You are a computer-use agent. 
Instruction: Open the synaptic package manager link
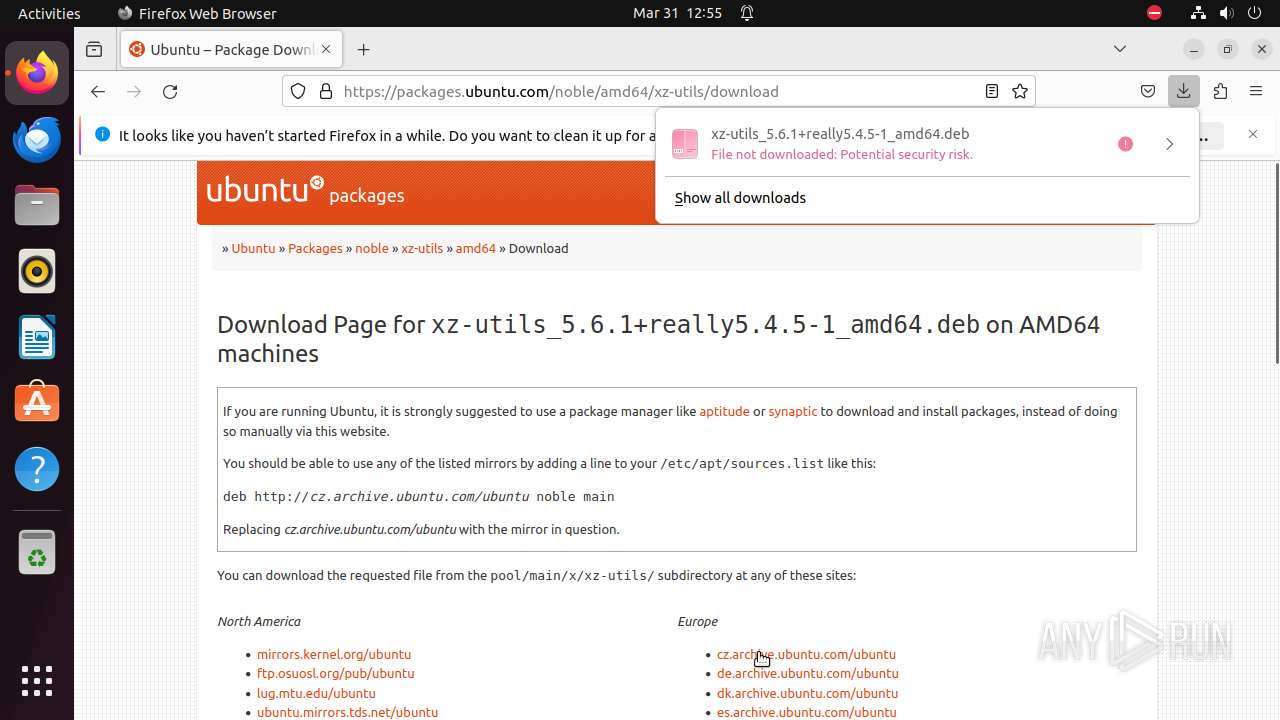pyautogui.click(x=793, y=411)
